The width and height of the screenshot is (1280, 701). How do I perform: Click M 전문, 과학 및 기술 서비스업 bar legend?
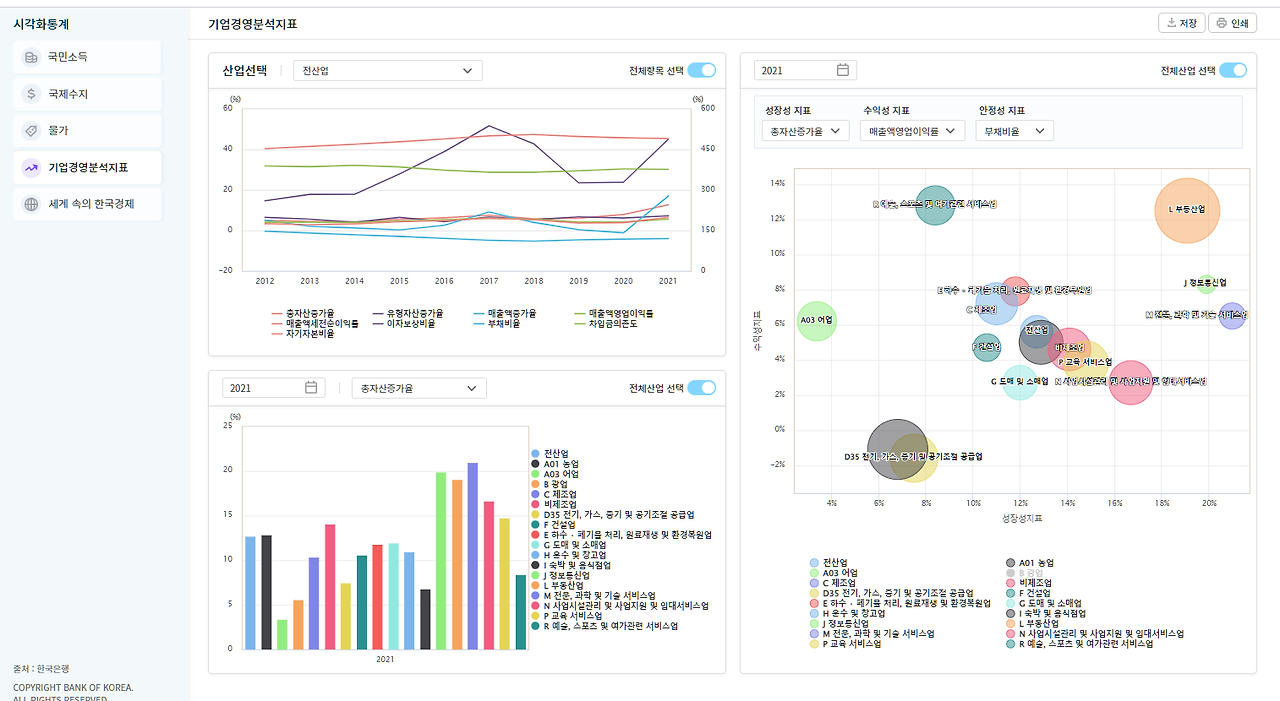click(593, 595)
